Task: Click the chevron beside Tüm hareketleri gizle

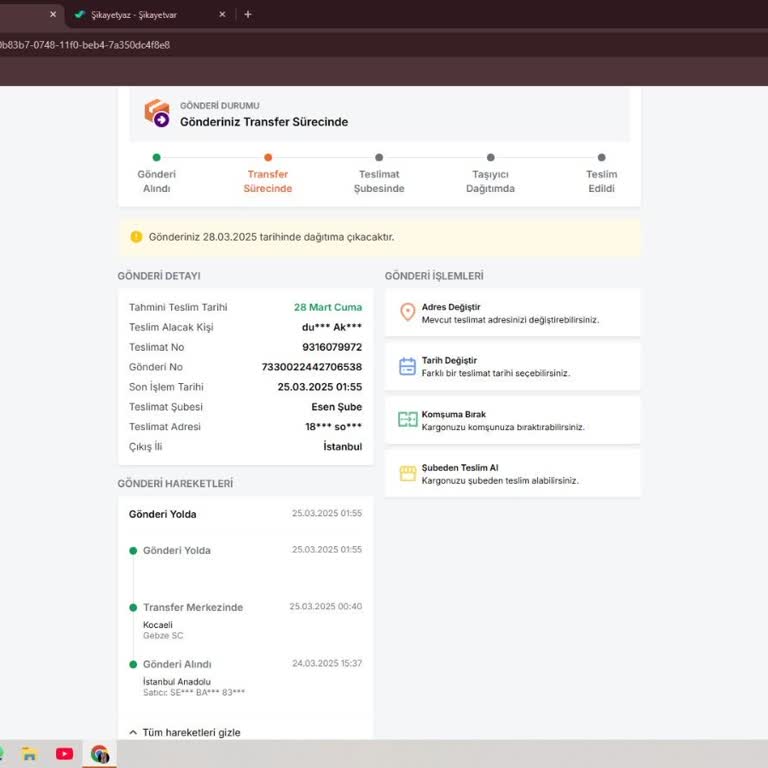Action: 133,732
